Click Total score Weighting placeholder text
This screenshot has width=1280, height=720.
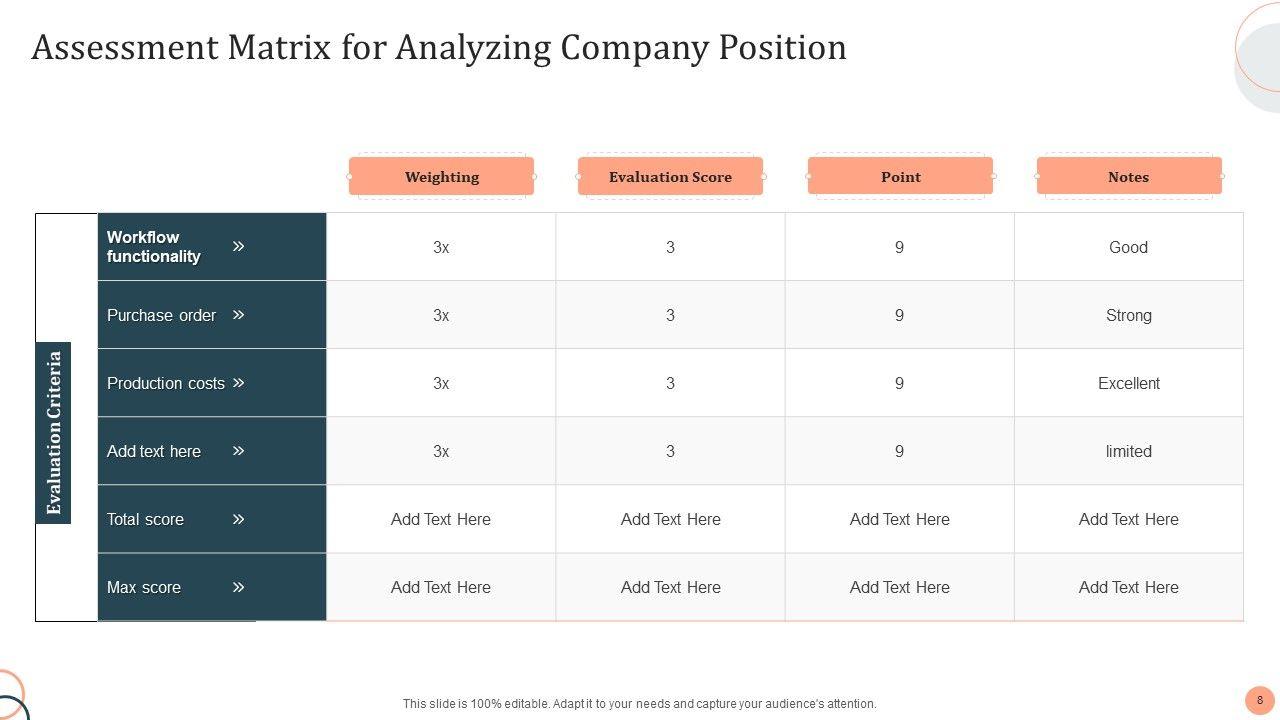click(441, 519)
